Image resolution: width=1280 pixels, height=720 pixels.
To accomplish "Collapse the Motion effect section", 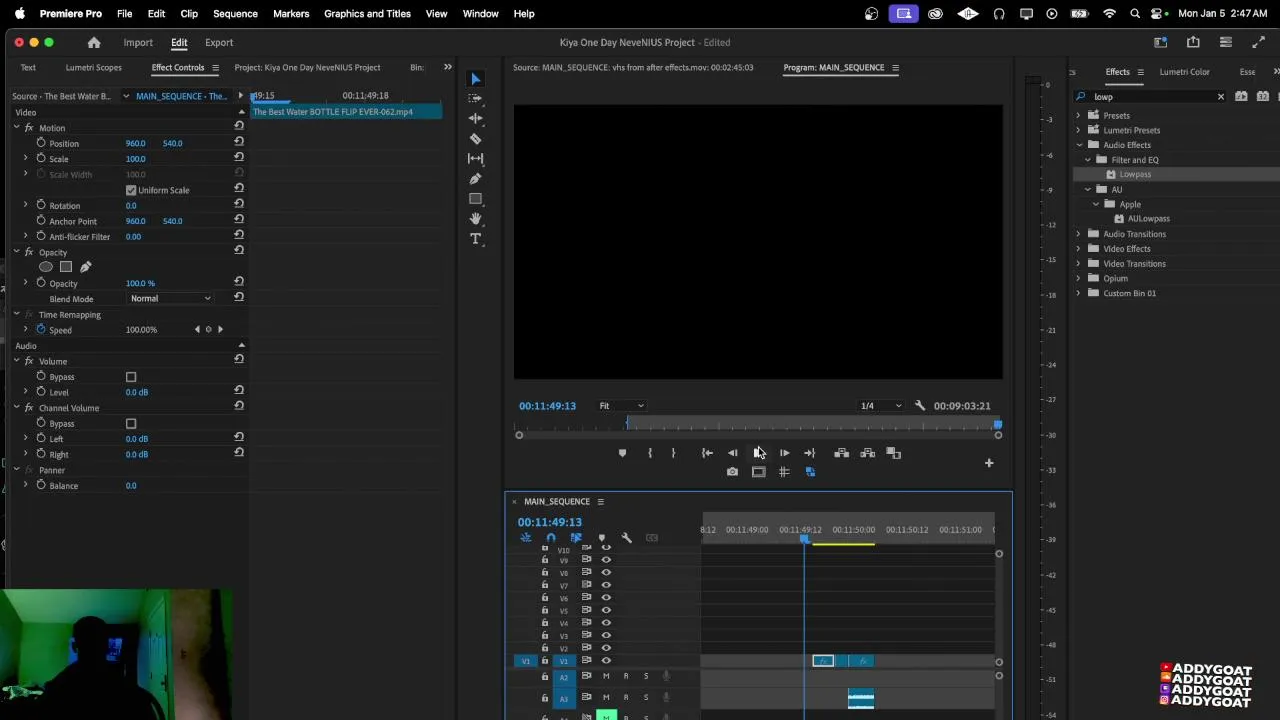I will (16, 128).
